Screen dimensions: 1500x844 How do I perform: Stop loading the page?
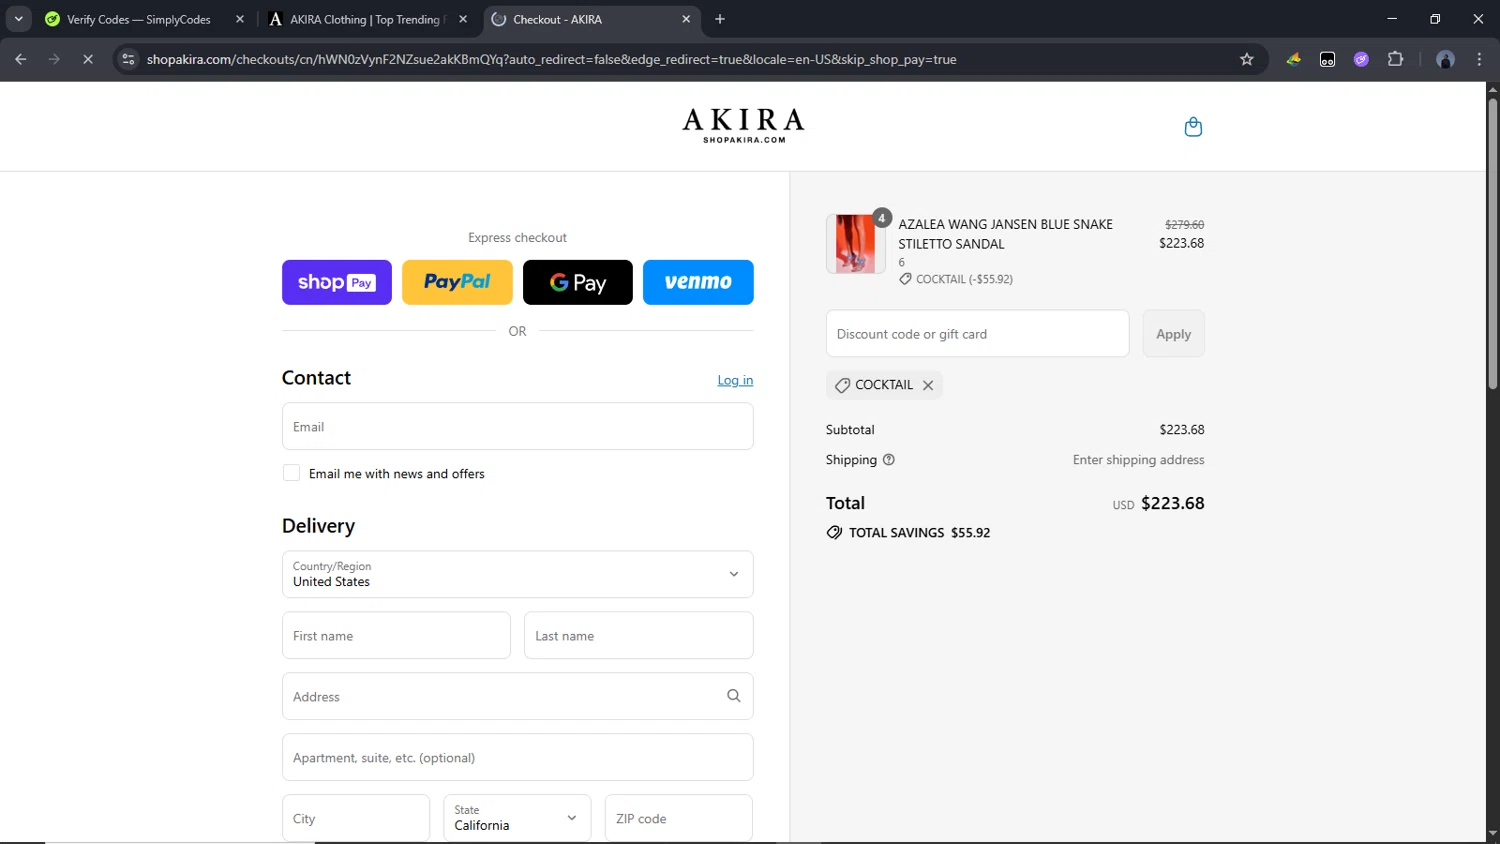(88, 59)
